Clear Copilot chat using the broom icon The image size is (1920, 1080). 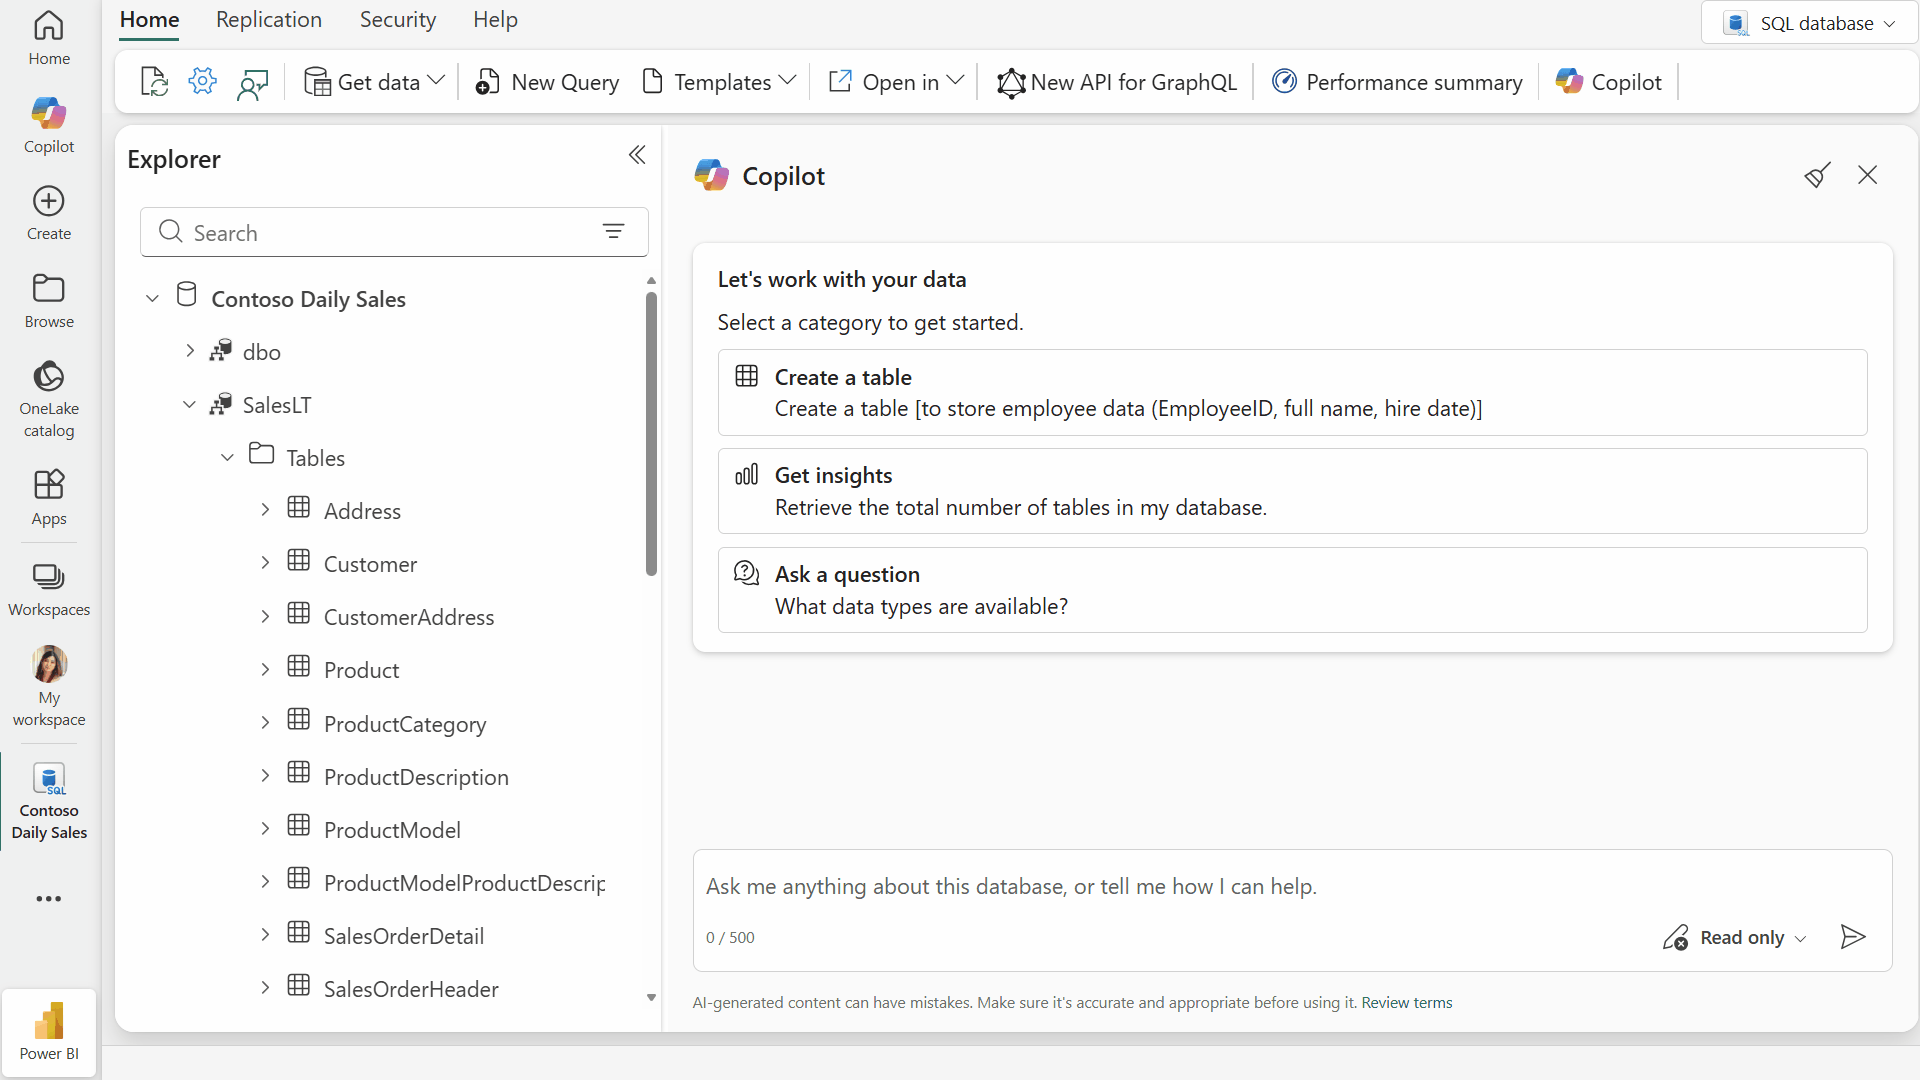[x=1817, y=174]
